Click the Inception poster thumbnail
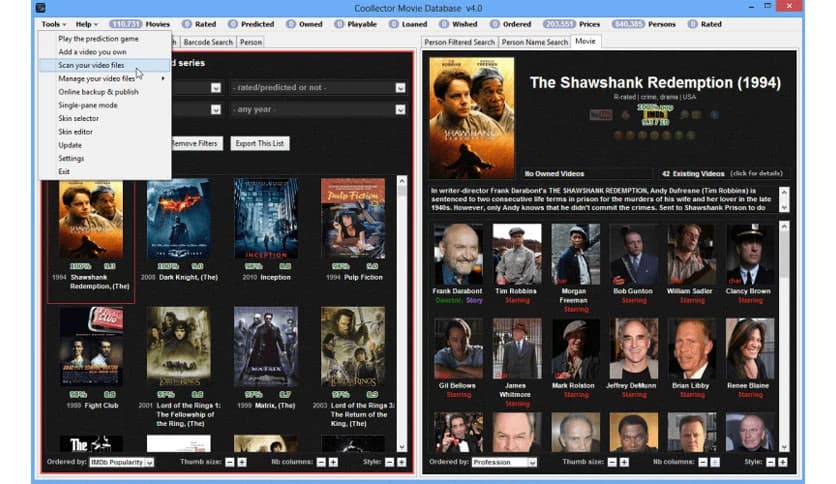The width and height of the screenshot is (836, 484). [266, 219]
